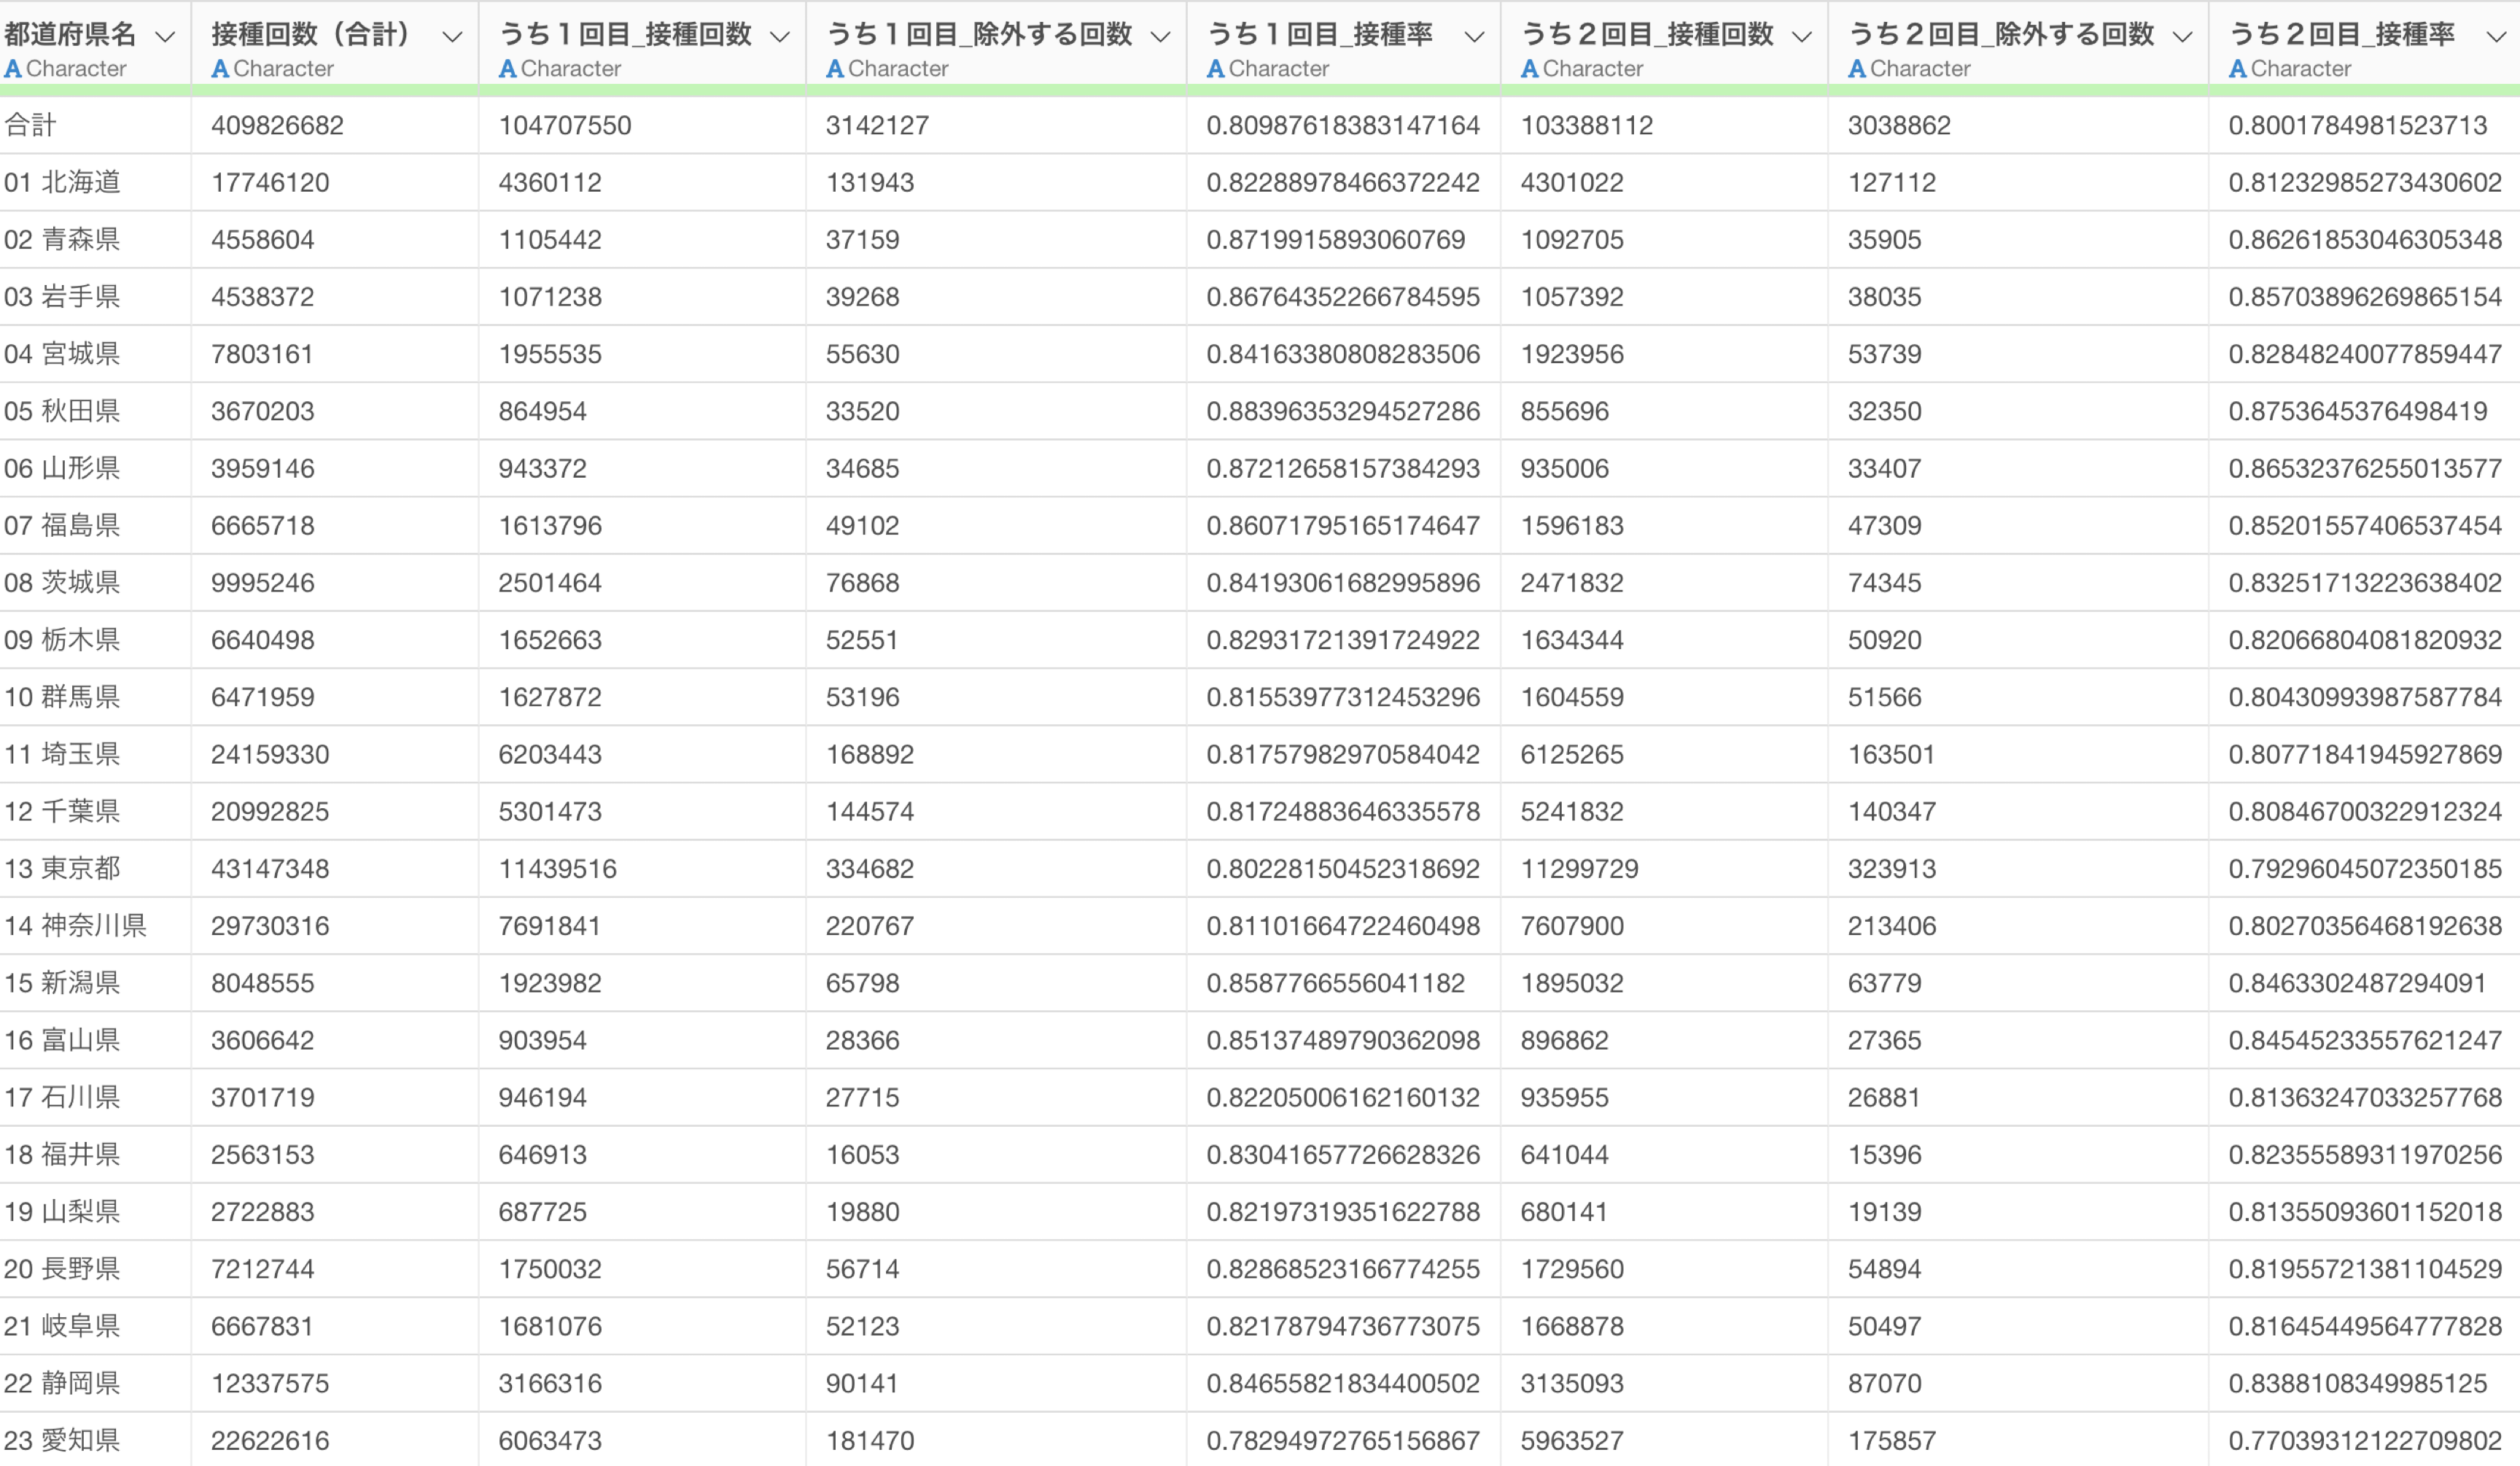Open dropdown for うち２回目_接種率 column
Screen dimensions: 2520x1466
pos(2496,37)
